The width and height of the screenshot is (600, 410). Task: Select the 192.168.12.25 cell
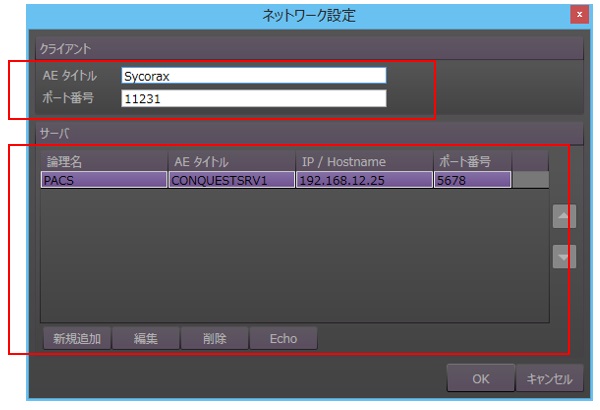pos(364,180)
